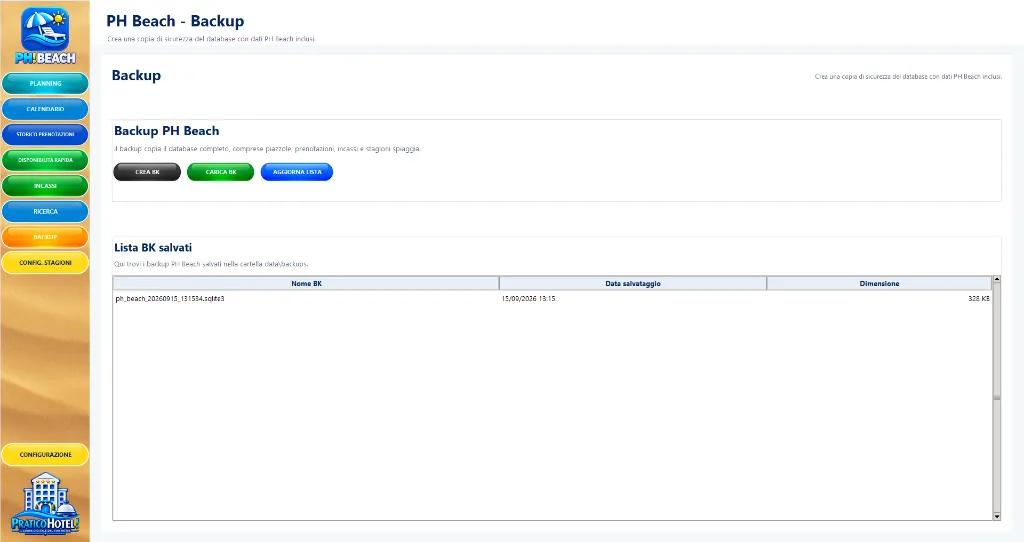Click the list scrollbar down arrow
The image size is (1024, 542).
(997, 517)
